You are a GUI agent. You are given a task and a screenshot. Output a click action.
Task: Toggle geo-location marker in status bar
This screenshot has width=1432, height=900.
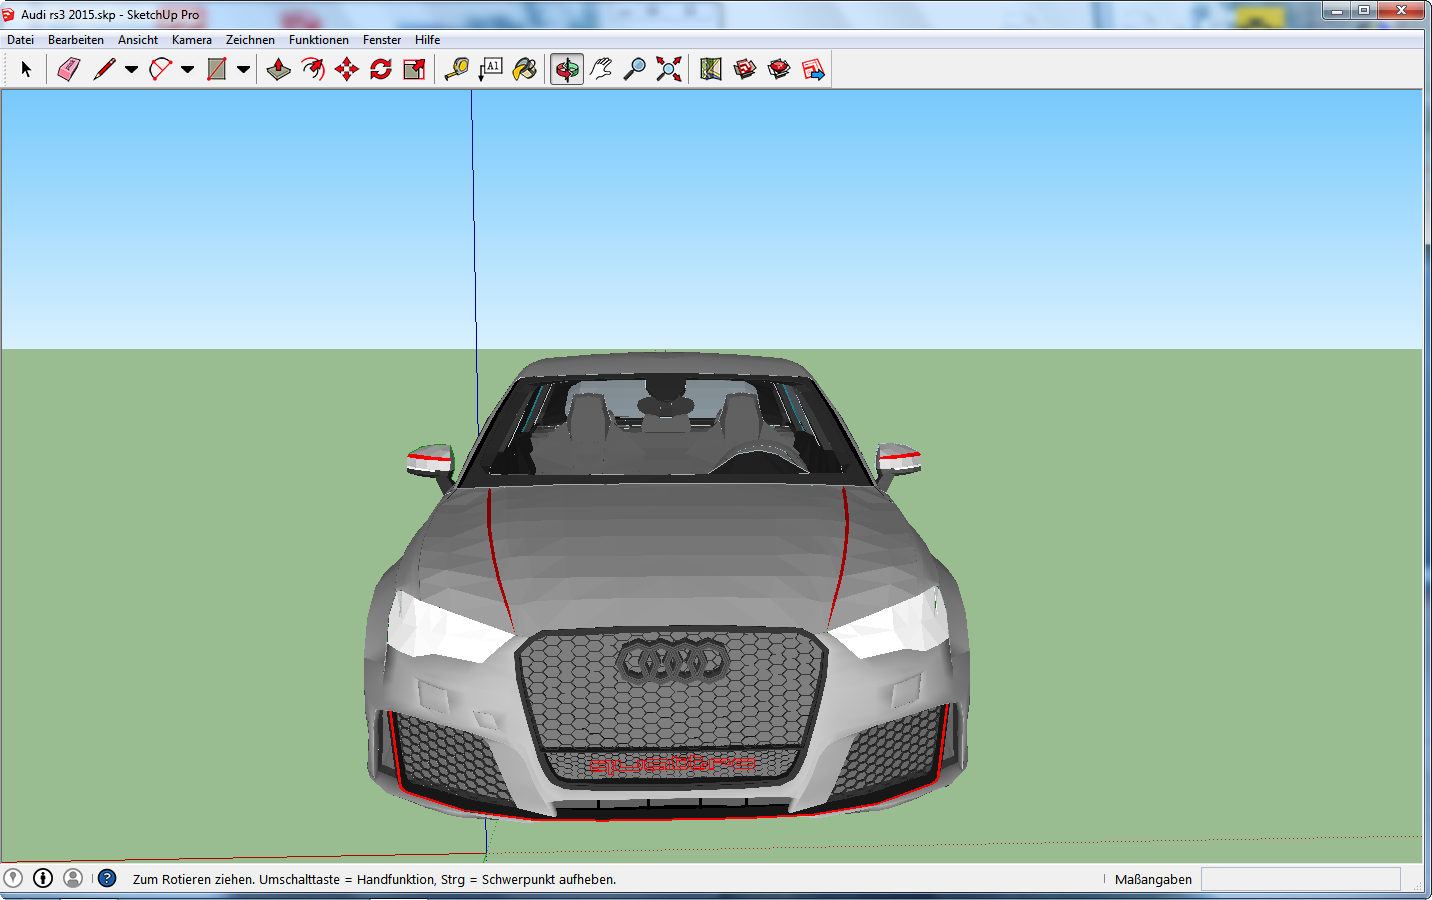[13, 878]
